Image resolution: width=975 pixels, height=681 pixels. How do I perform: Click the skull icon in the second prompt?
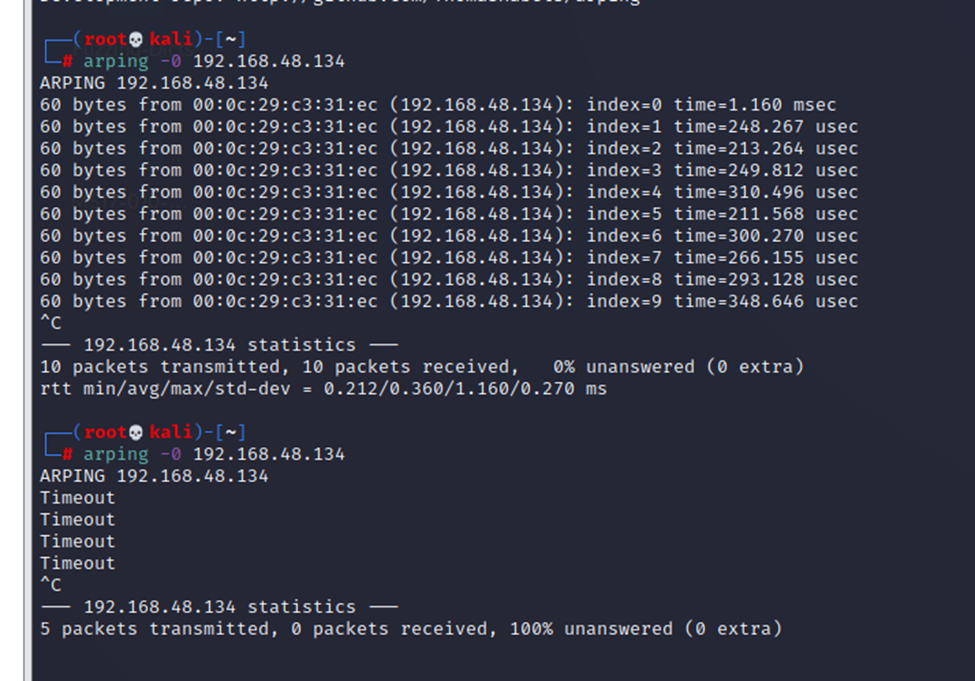(136, 432)
